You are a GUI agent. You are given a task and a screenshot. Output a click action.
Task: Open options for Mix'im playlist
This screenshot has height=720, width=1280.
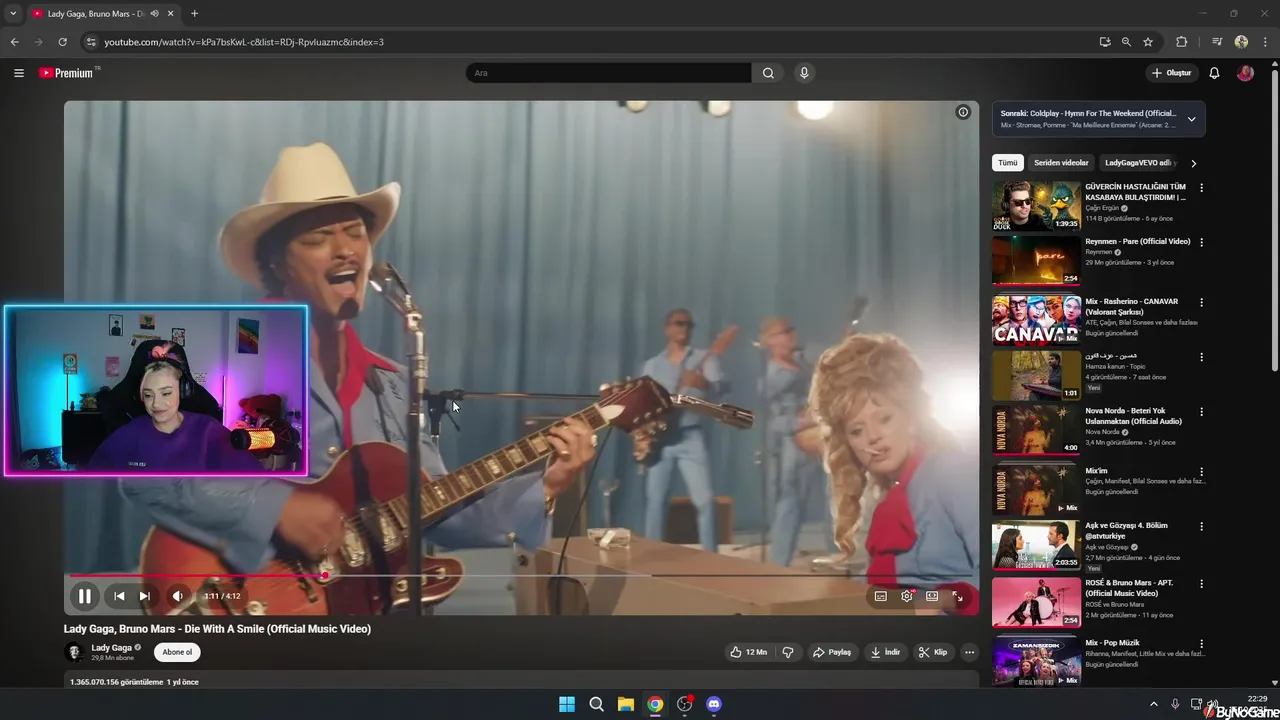click(1202, 472)
